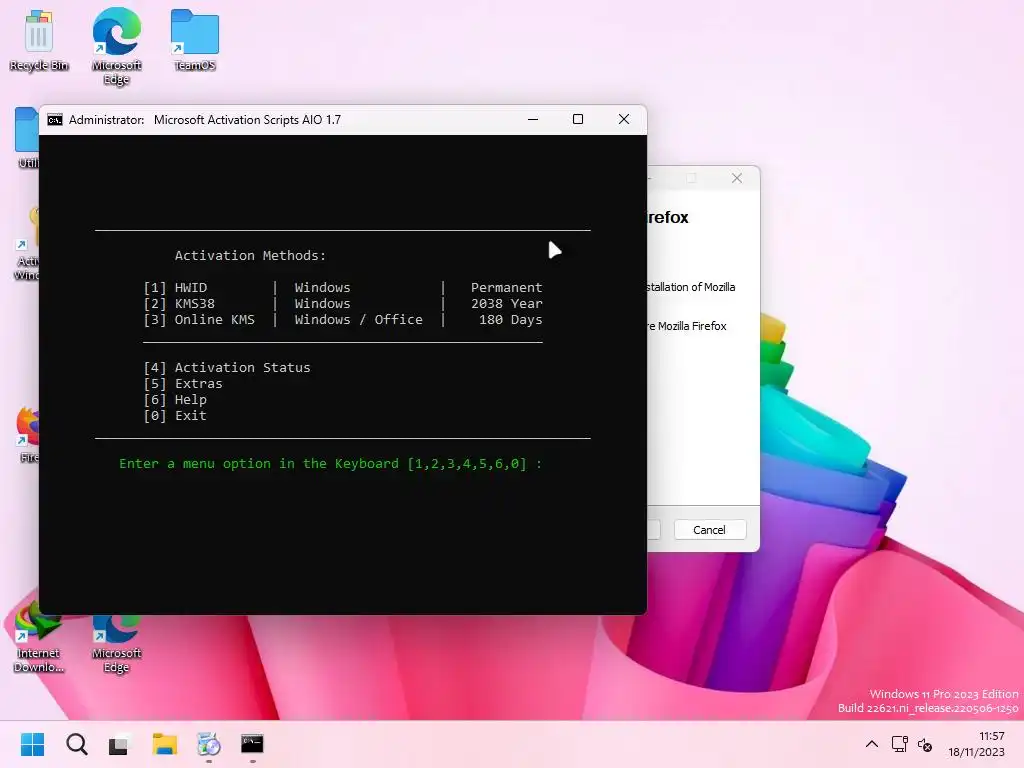
Task: Click the '[6] Help' line
Action: pyautogui.click(x=175, y=400)
